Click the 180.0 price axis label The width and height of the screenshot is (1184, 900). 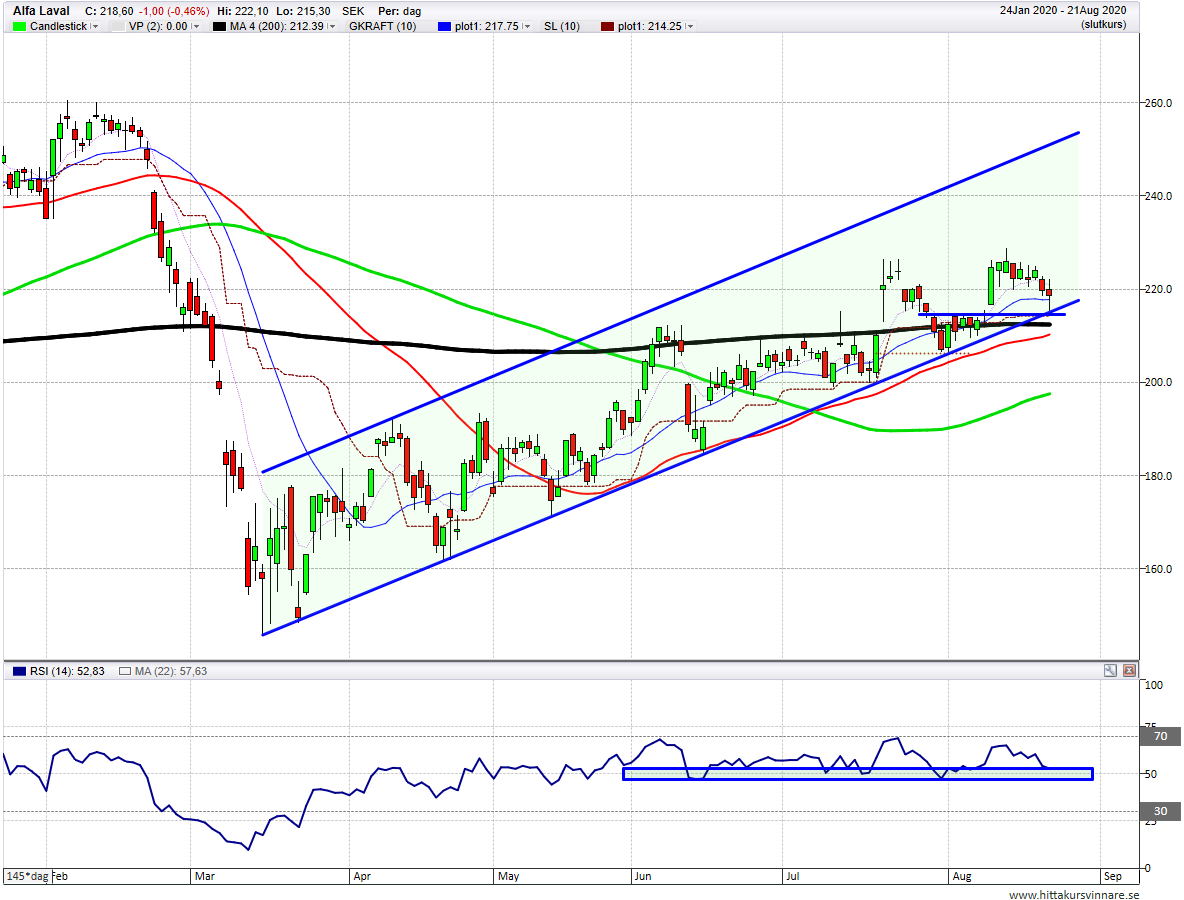click(x=1158, y=476)
